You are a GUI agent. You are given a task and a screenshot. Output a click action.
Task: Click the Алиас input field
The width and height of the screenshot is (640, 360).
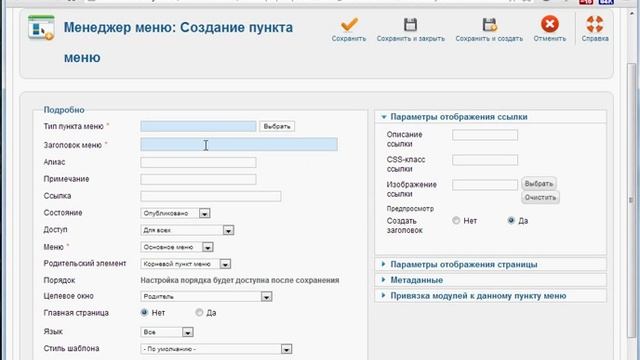198,162
